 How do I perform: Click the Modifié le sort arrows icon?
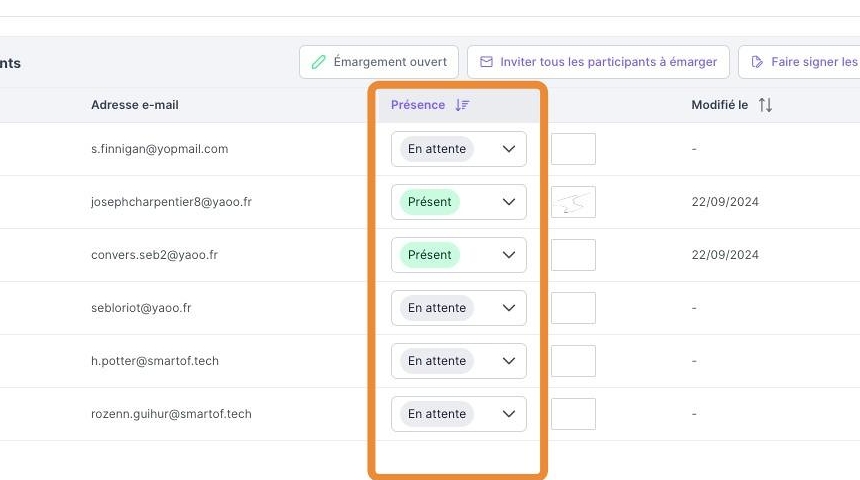click(765, 105)
